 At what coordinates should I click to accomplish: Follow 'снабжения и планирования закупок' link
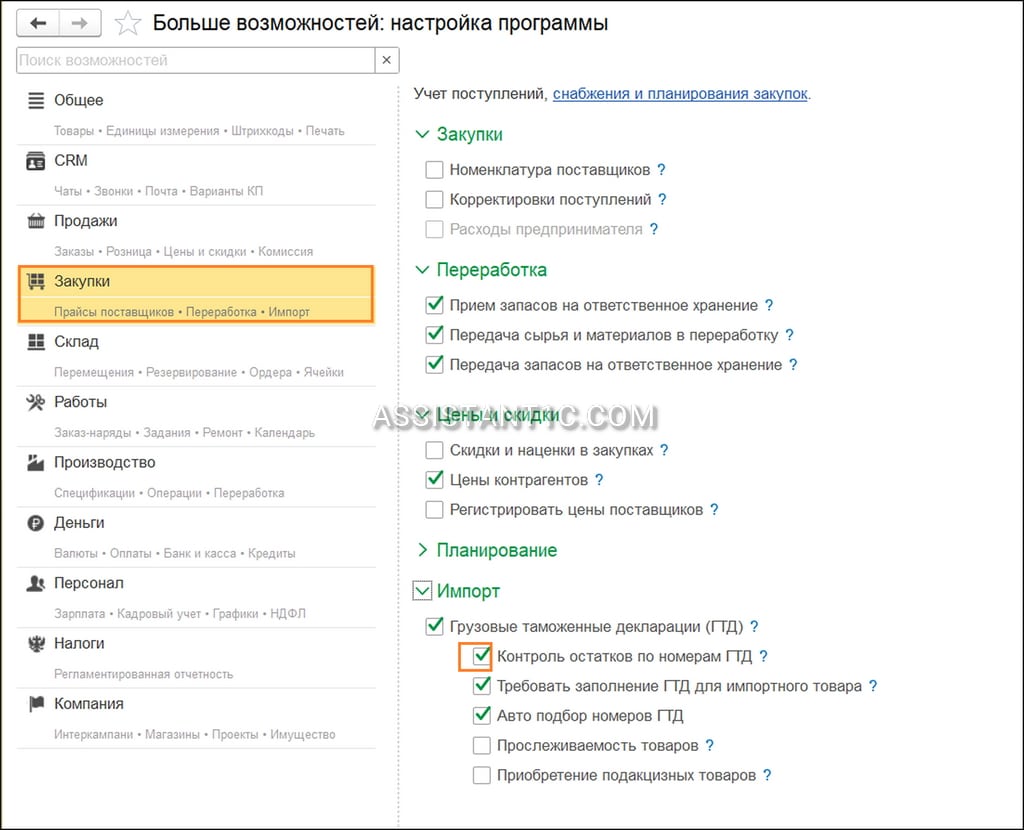(x=680, y=94)
